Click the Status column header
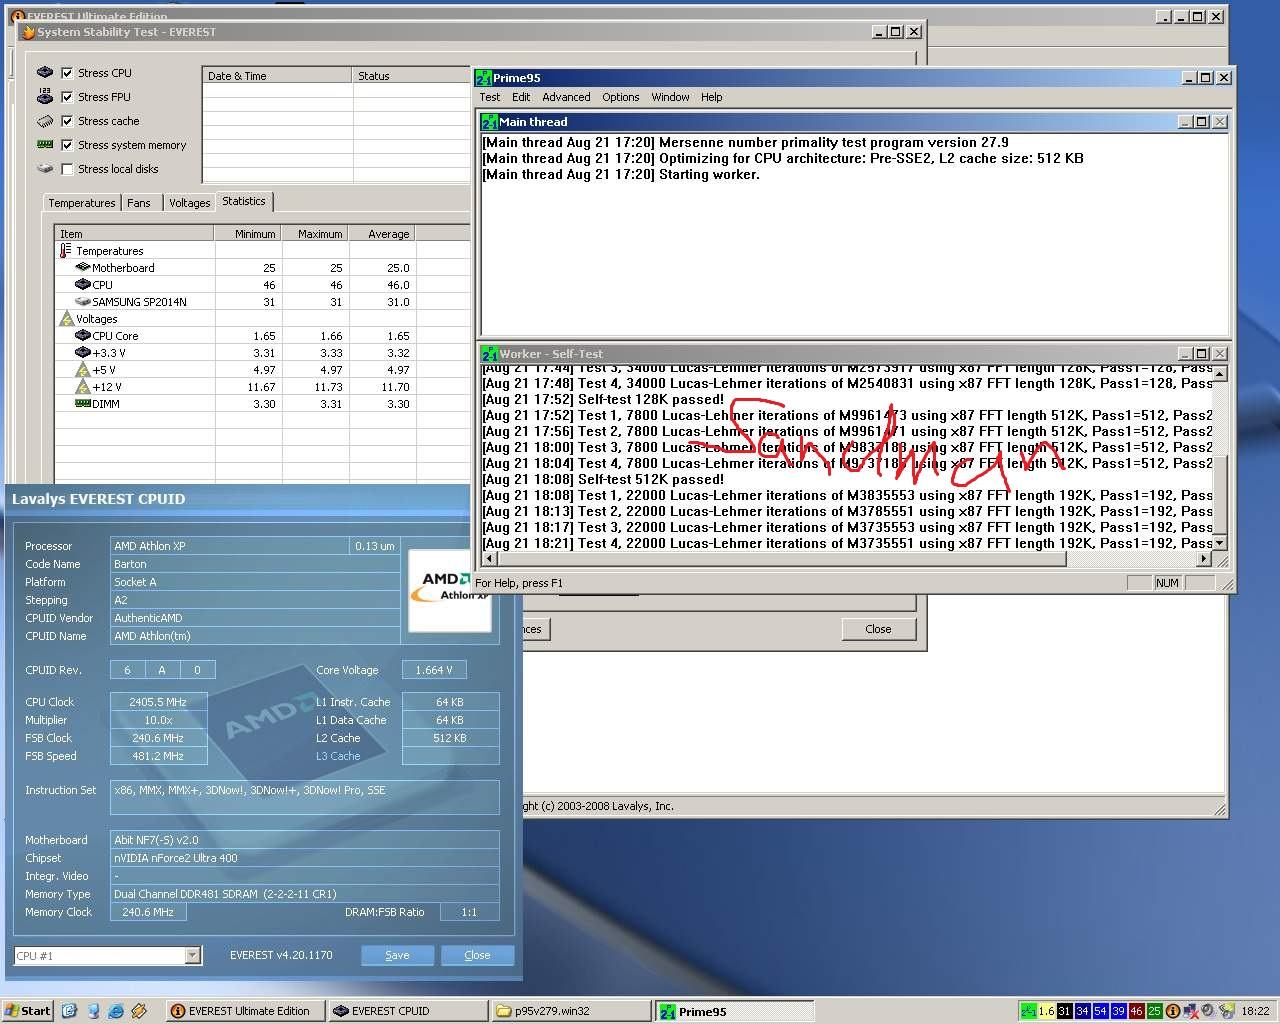 (412, 75)
